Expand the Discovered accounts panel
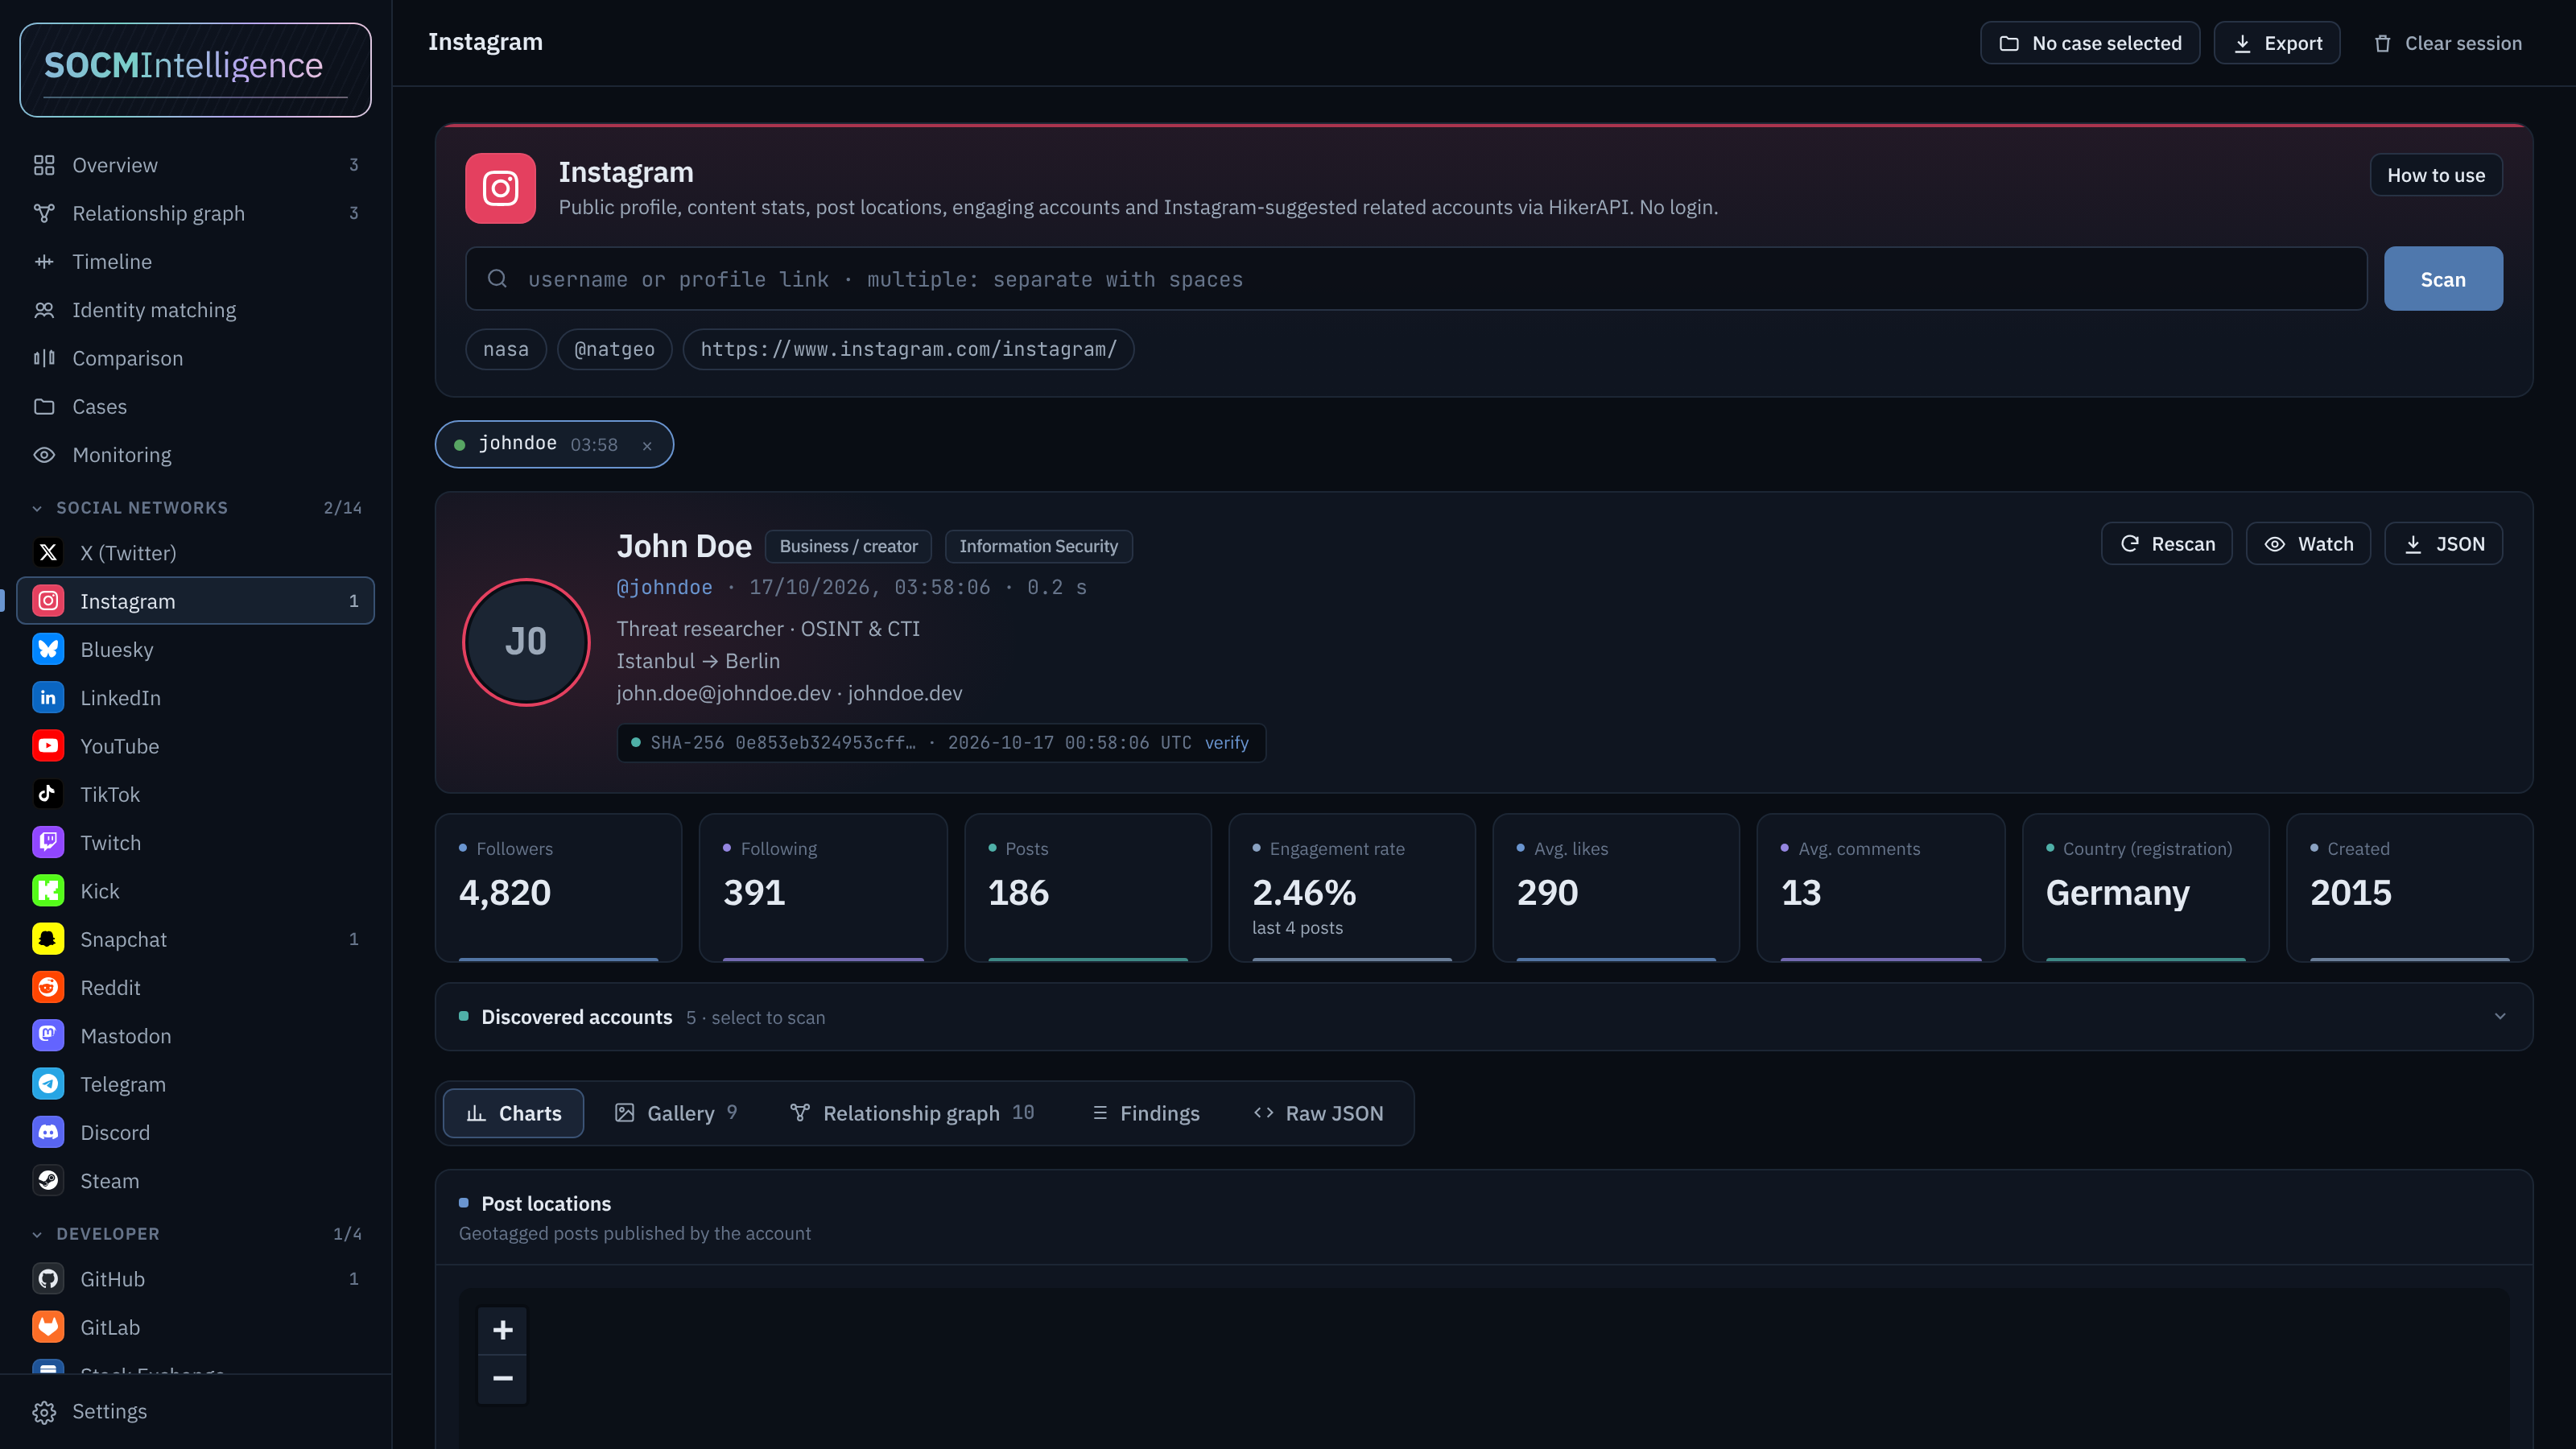Image resolution: width=2576 pixels, height=1449 pixels. click(x=1483, y=1017)
